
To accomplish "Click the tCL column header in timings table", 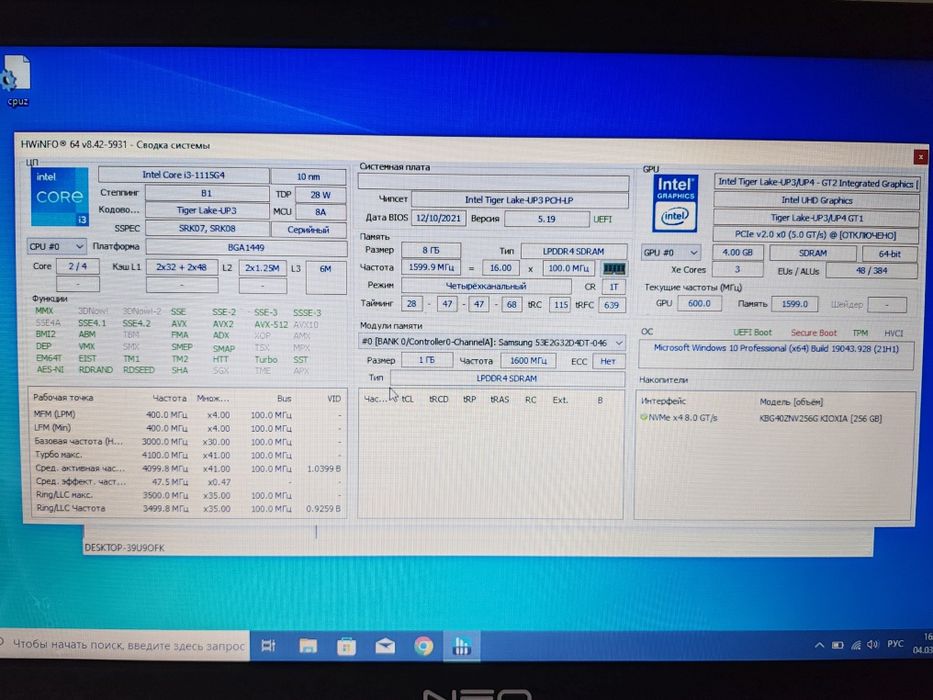I will pos(407,399).
